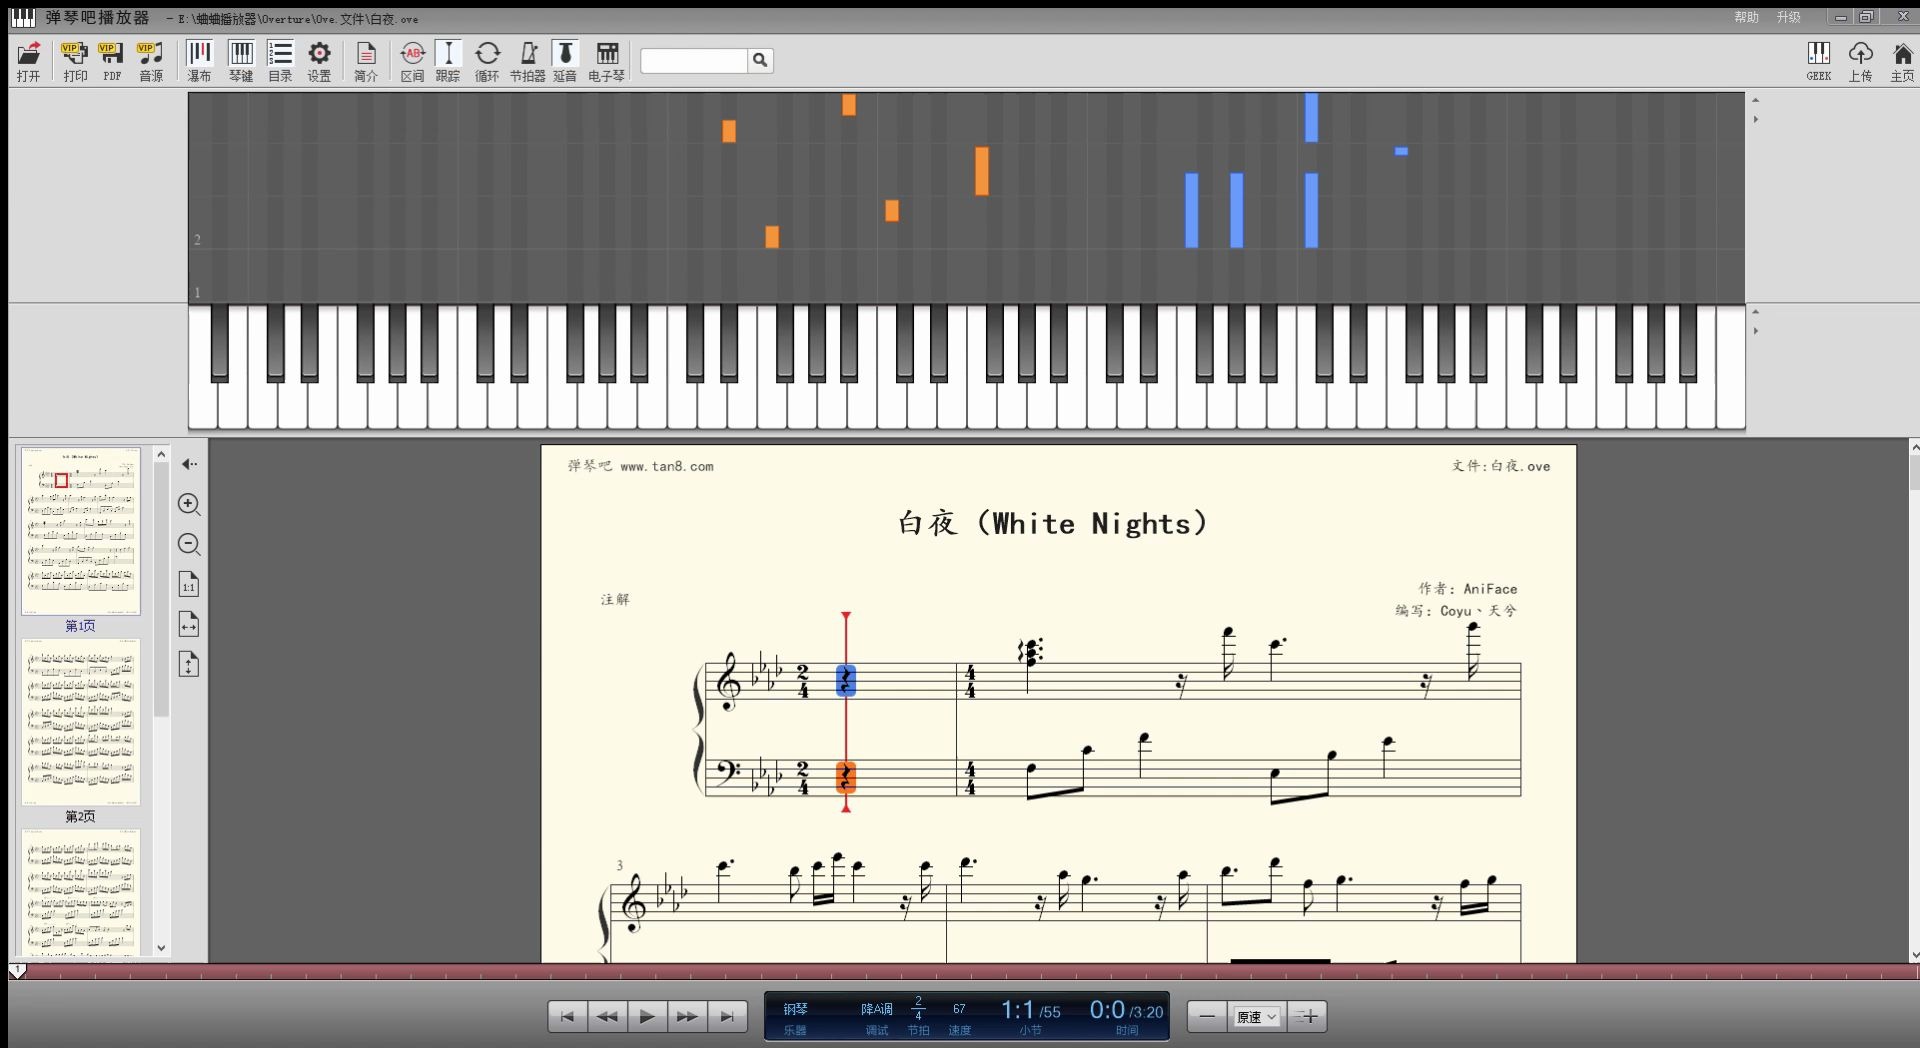The height and width of the screenshot is (1048, 1920).
Task: Toggle the 琴键 keyboard display
Action: 241,61
